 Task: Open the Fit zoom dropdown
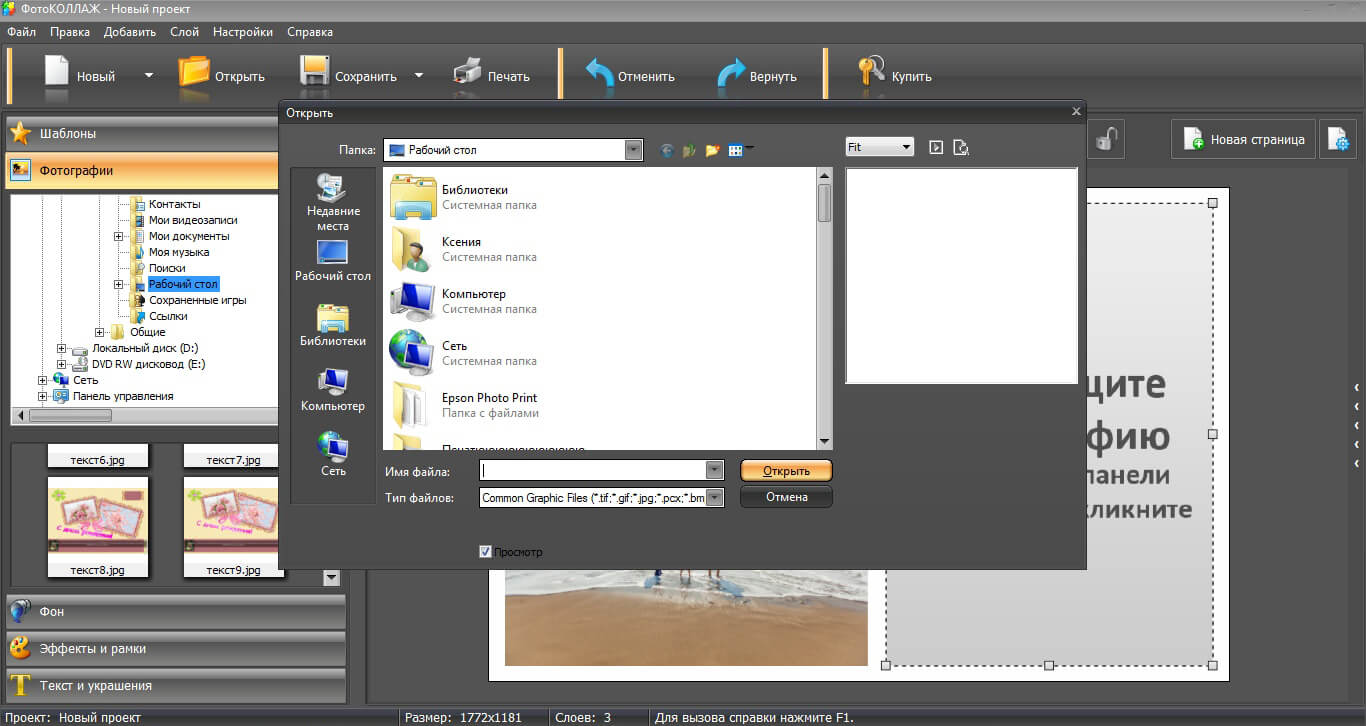pyautogui.click(x=906, y=147)
